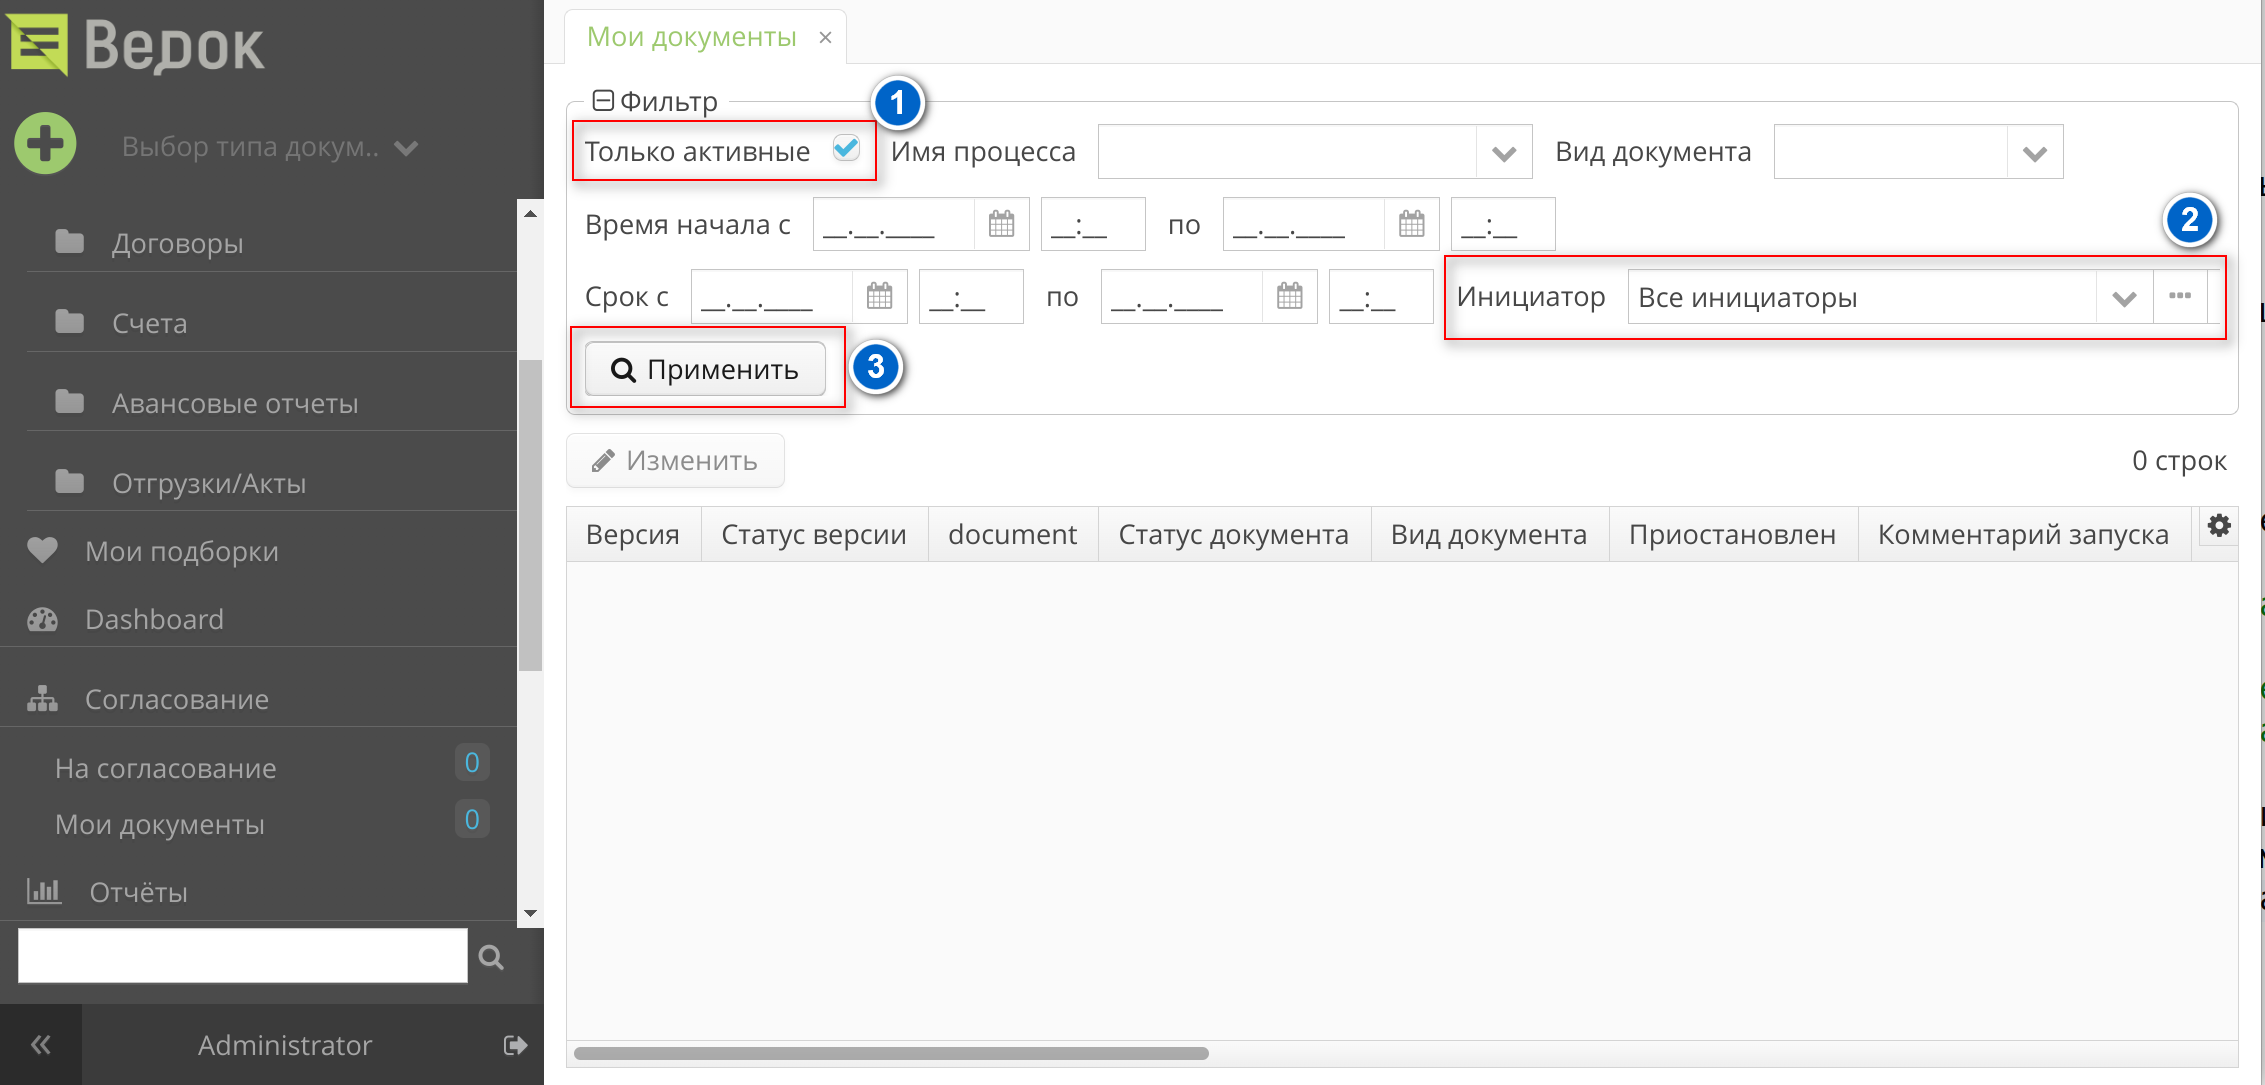Image resolution: width=2265 pixels, height=1085 pixels.
Task: Open the Отчёты bar chart icon
Action: click(43, 890)
